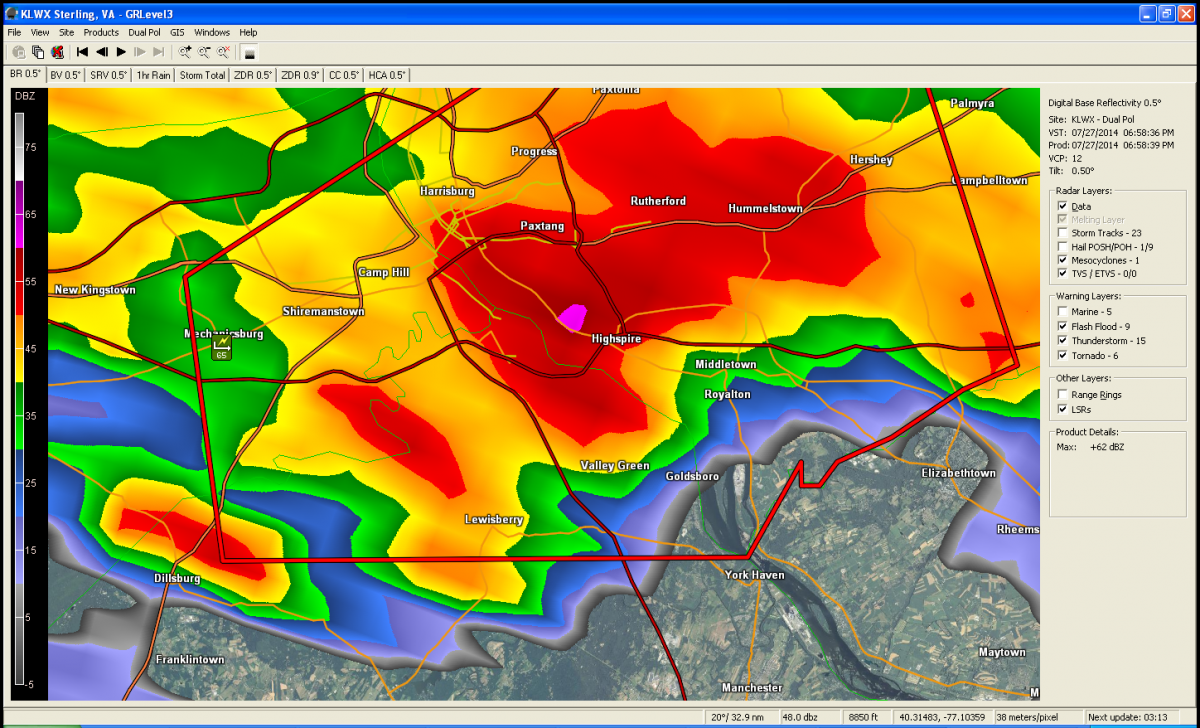Open the Help menu
1200x728 pixels.
[248, 33]
